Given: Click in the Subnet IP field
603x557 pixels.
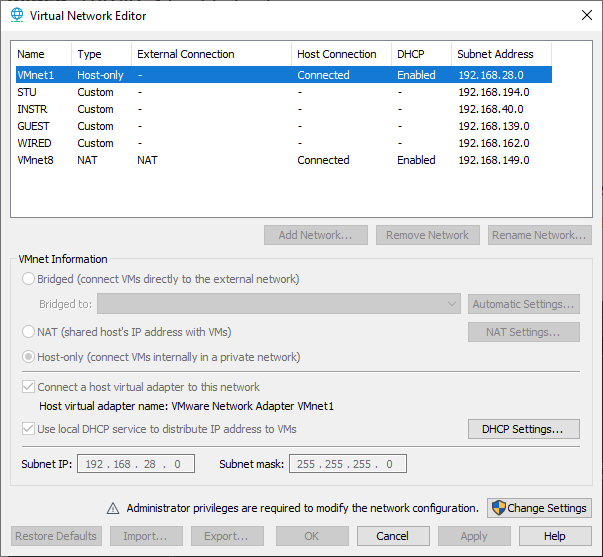Looking at the screenshot, I should click(x=136, y=464).
